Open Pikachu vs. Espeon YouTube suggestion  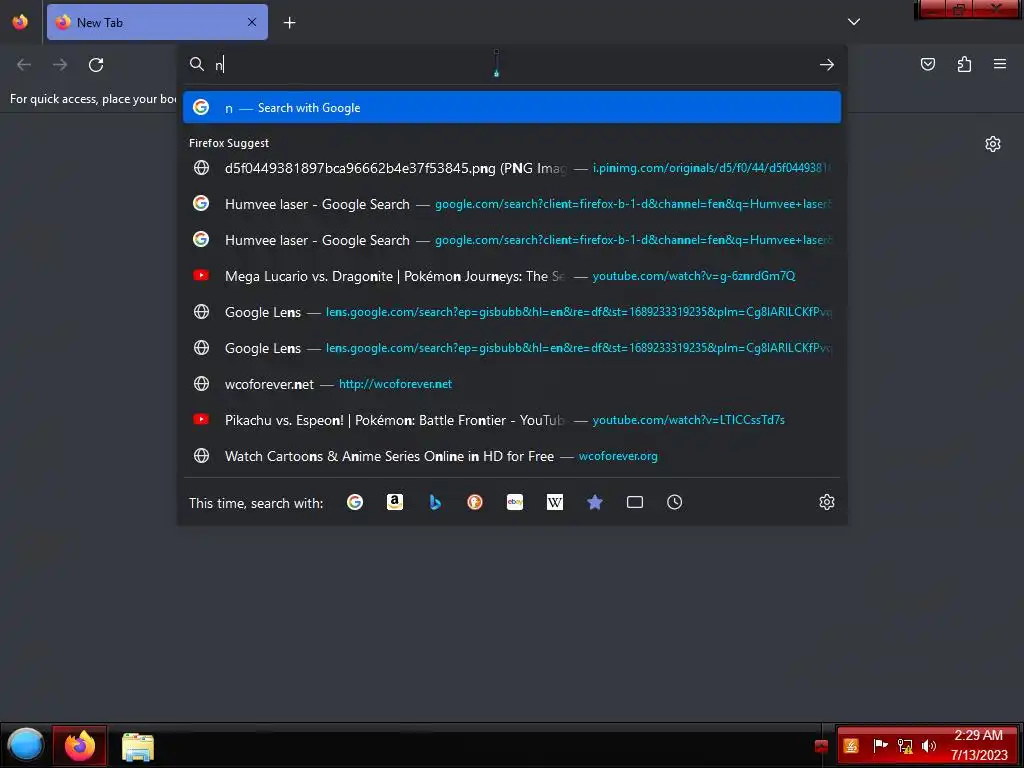point(512,419)
